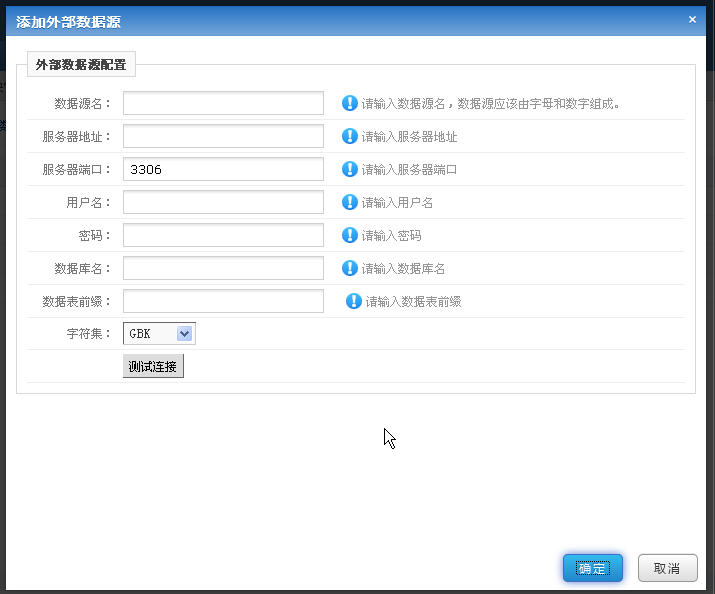Confirm with the 确定 button

click(593, 568)
